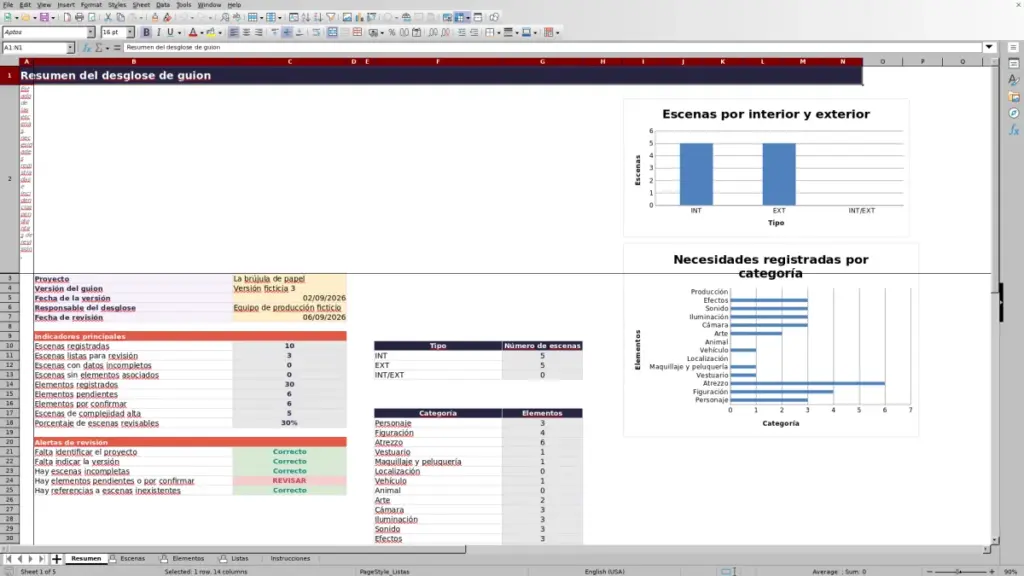Image resolution: width=1024 pixels, height=576 pixels.
Task: Click the Font color red A swatch
Action: click(x=193, y=32)
